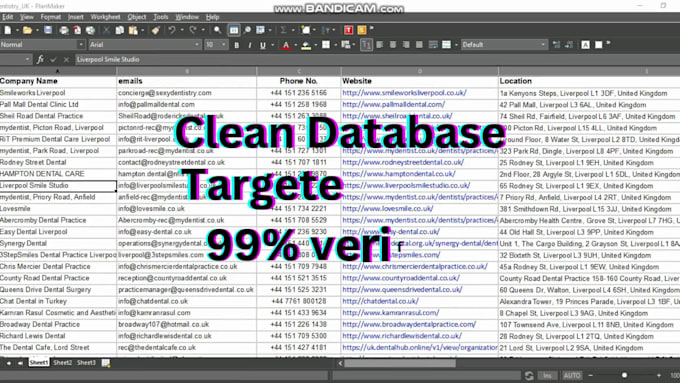Image resolution: width=680 pixels, height=383 pixels.
Task: Click the zoom magnifier icon beside the highlighted table icon
Action: click(247, 30)
